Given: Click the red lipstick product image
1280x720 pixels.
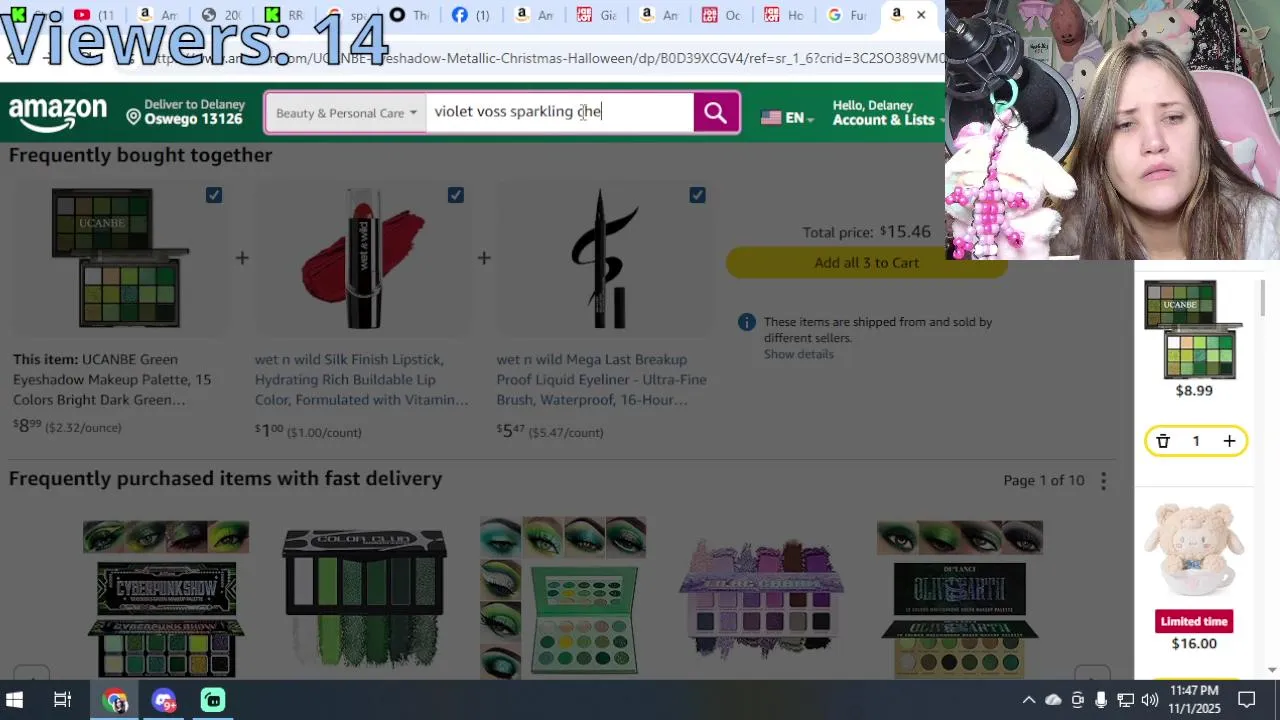Looking at the screenshot, I should tap(362, 259).
